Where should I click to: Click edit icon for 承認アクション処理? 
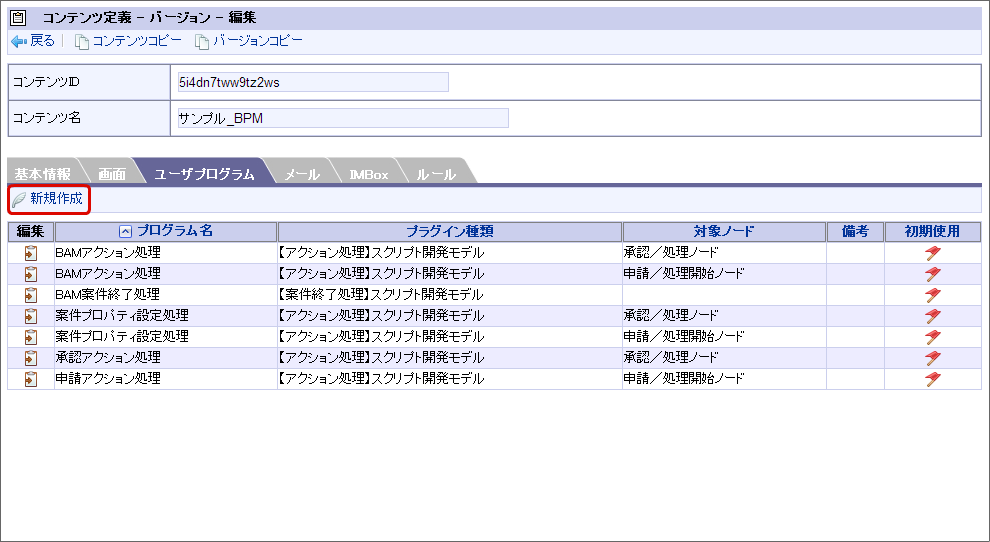[30, 358]
